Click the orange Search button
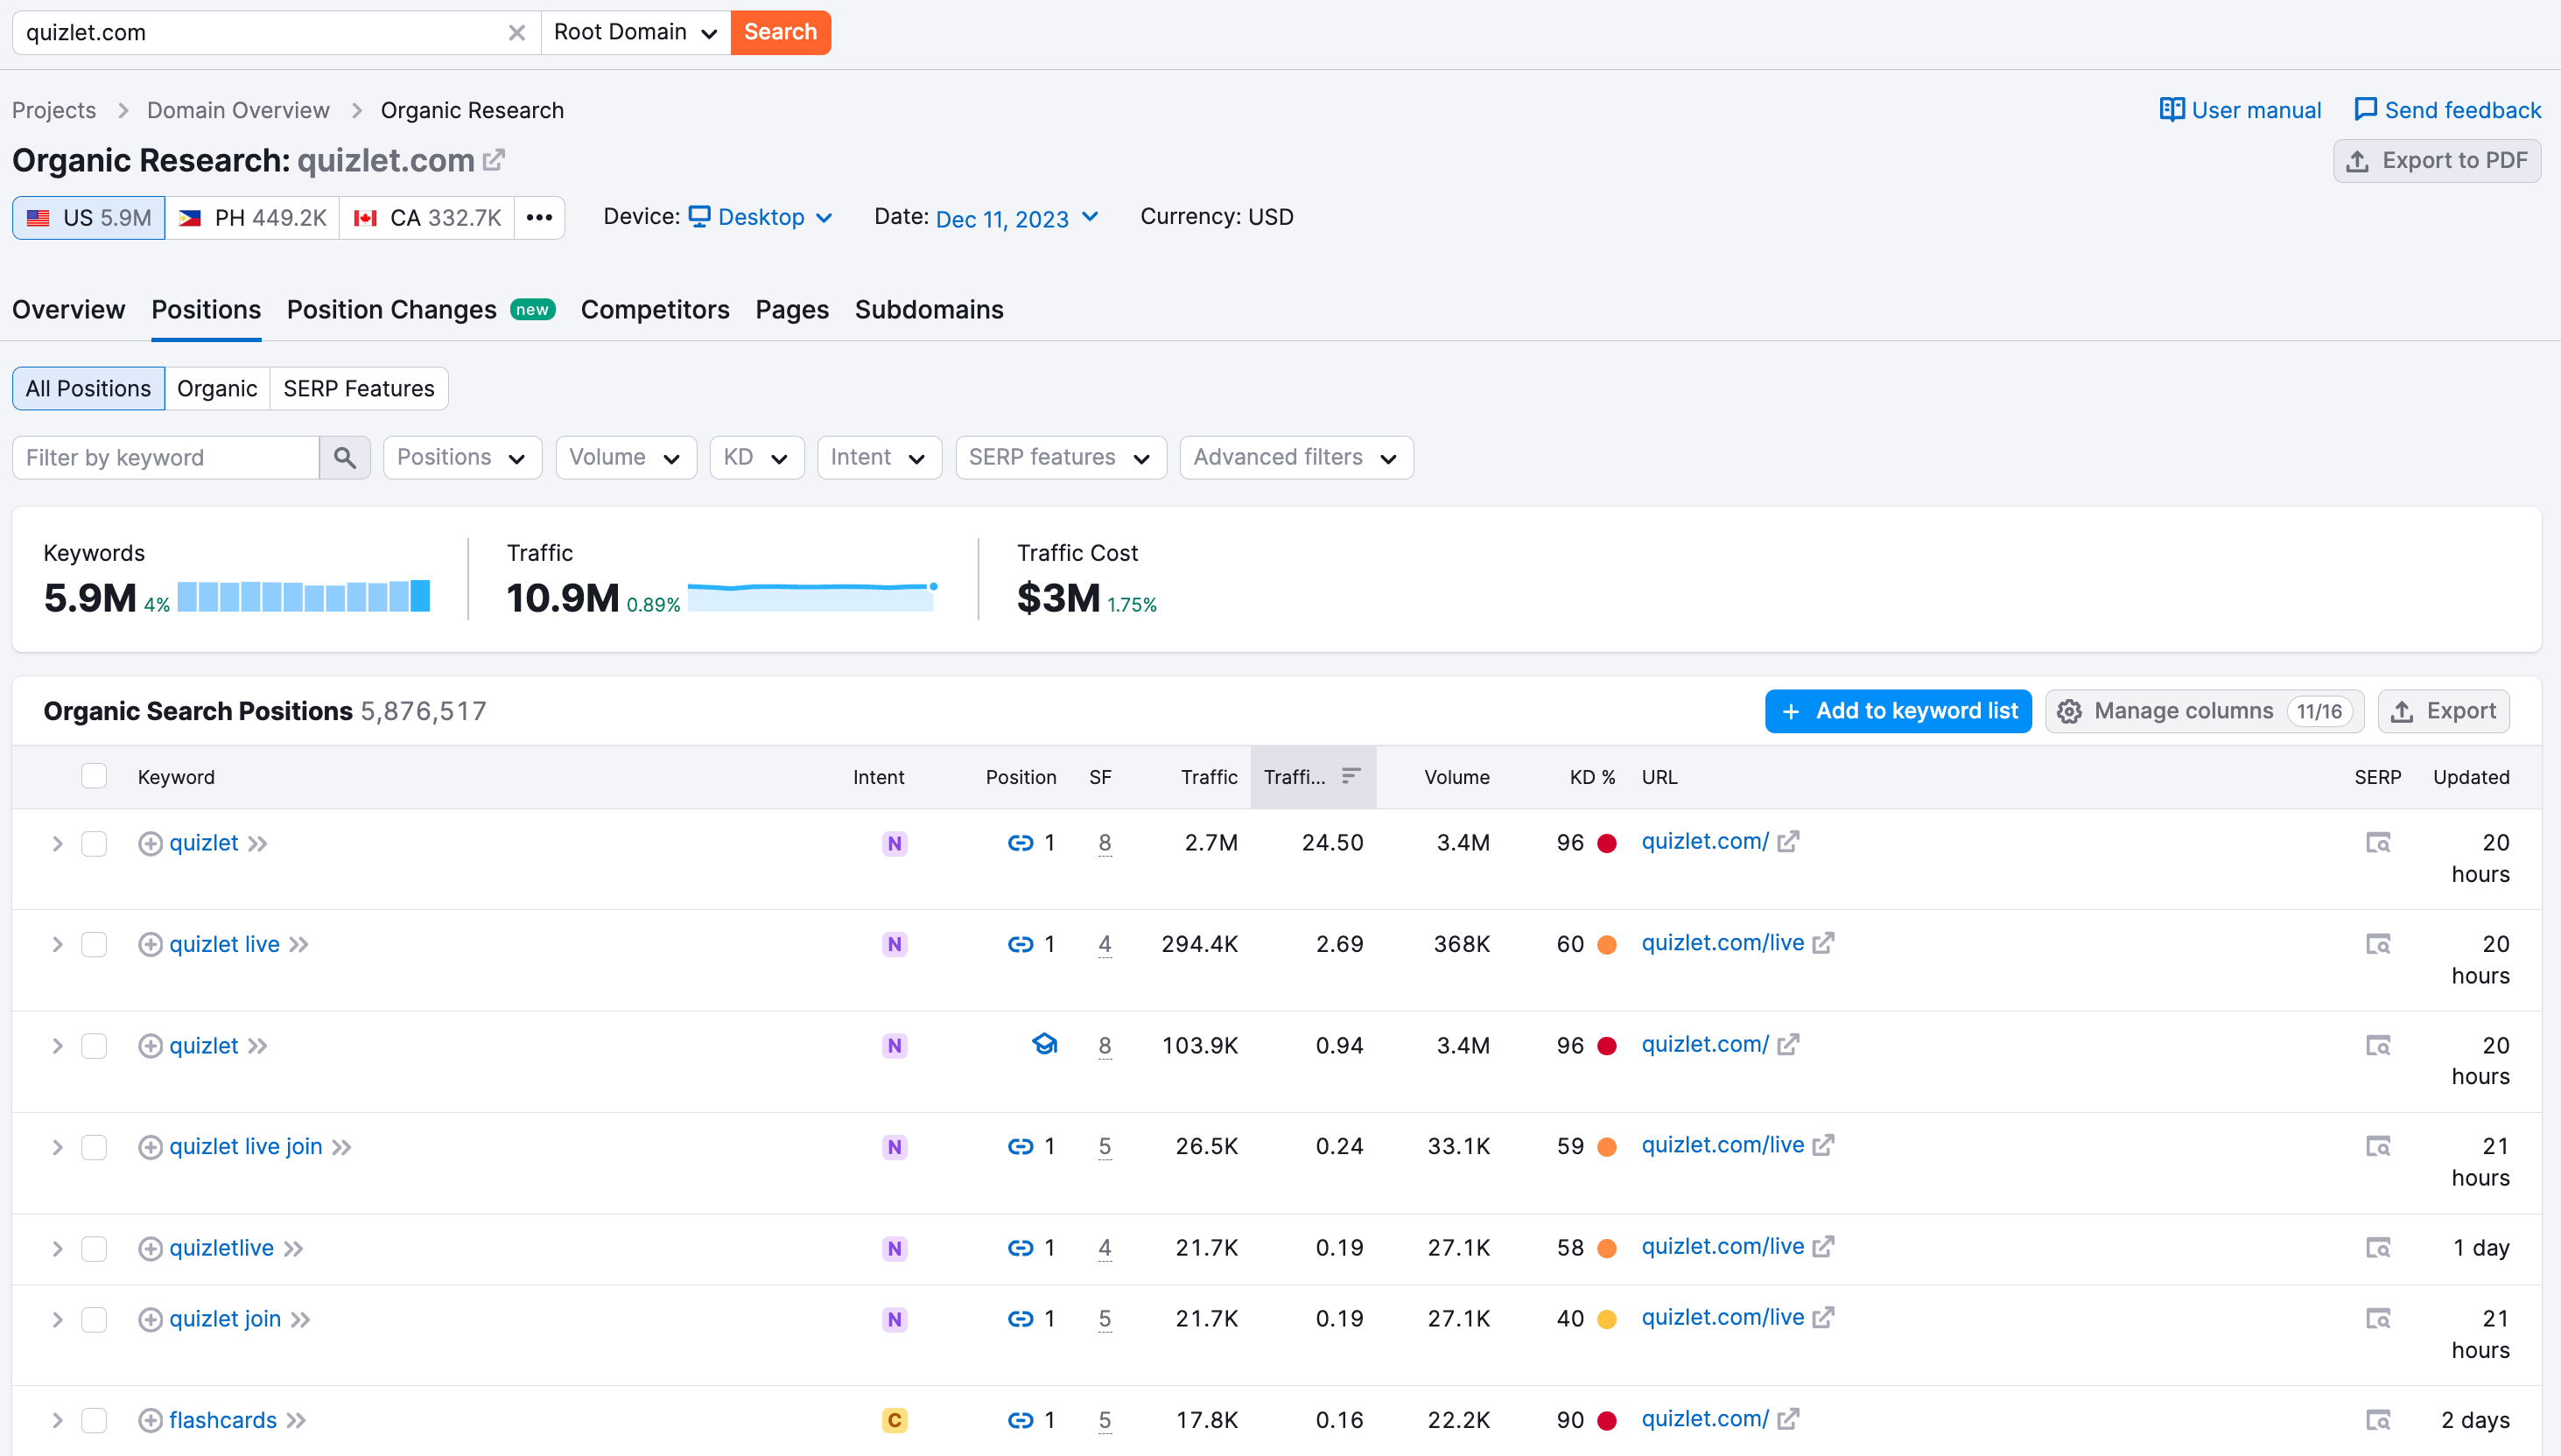The width and height of the screenshot is (2561, 1456). pos(781,32)
